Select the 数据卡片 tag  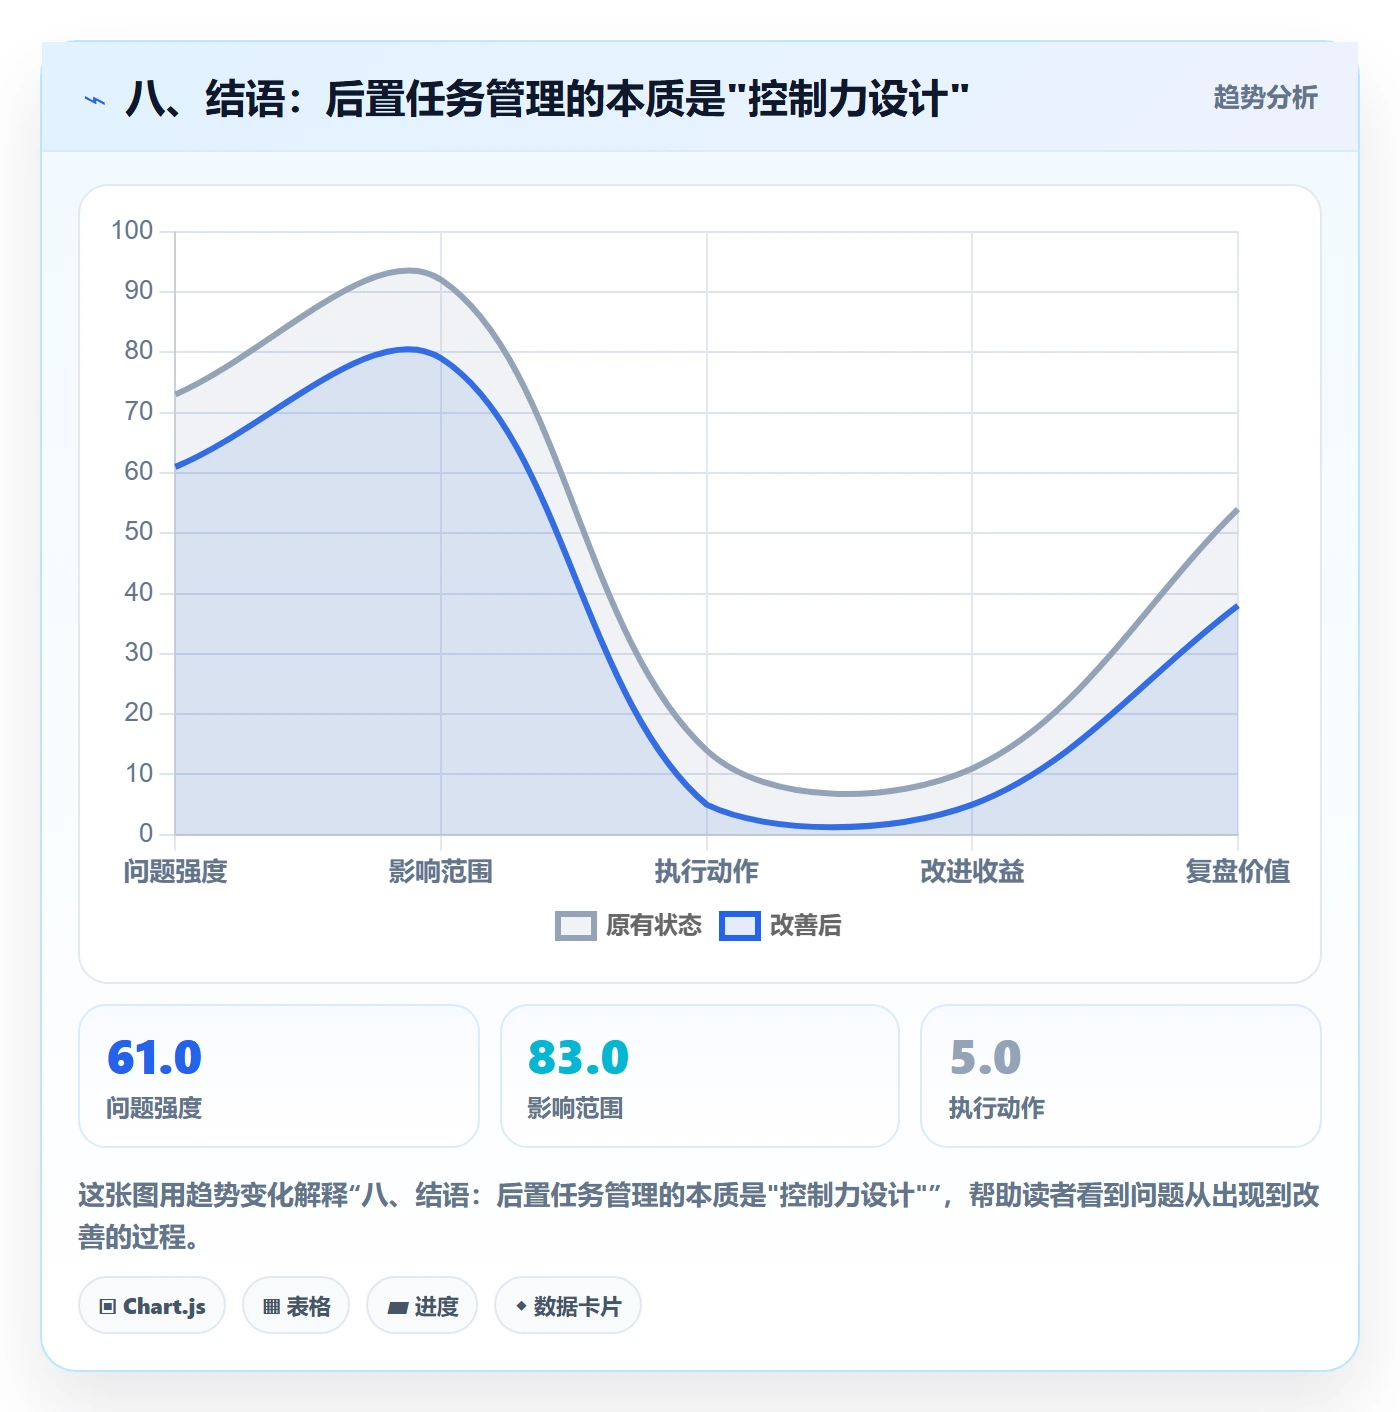click(x=568, y=1306)
